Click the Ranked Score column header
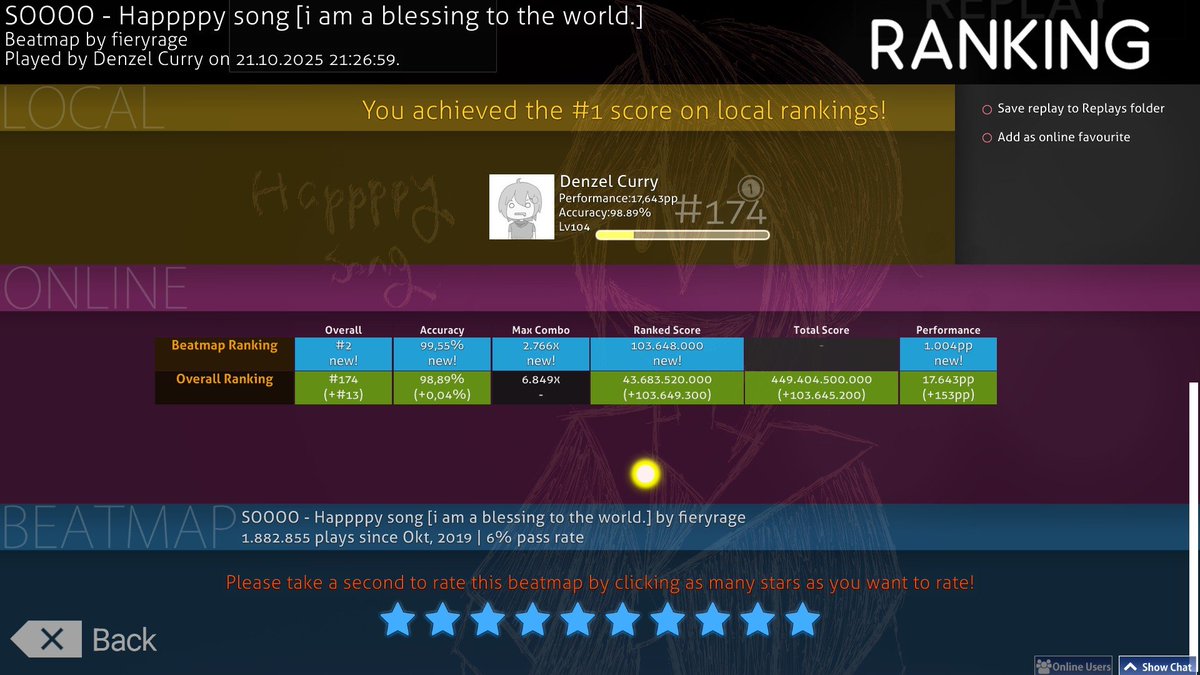The width and height of the screenshot is (1200, 675). click(667, 330)
